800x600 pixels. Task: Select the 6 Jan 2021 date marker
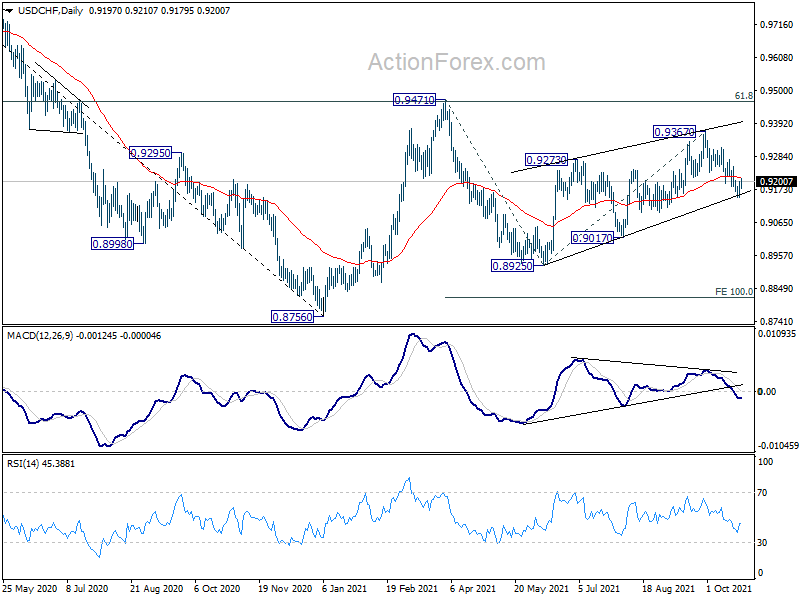tap(344, 588)
